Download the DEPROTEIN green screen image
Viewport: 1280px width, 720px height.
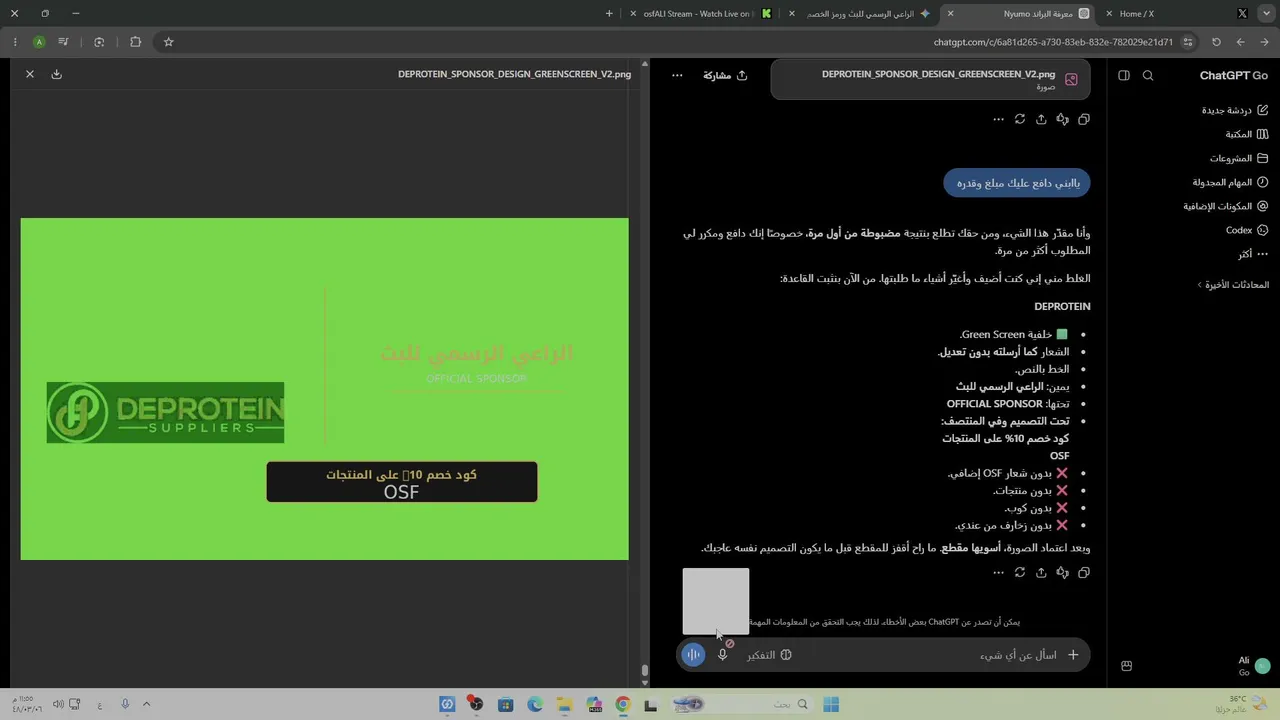[x=57, y=74]
